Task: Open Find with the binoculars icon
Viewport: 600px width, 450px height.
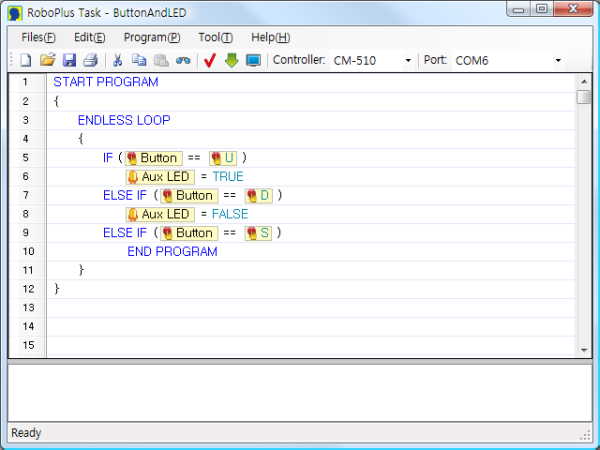Action: 182,60
